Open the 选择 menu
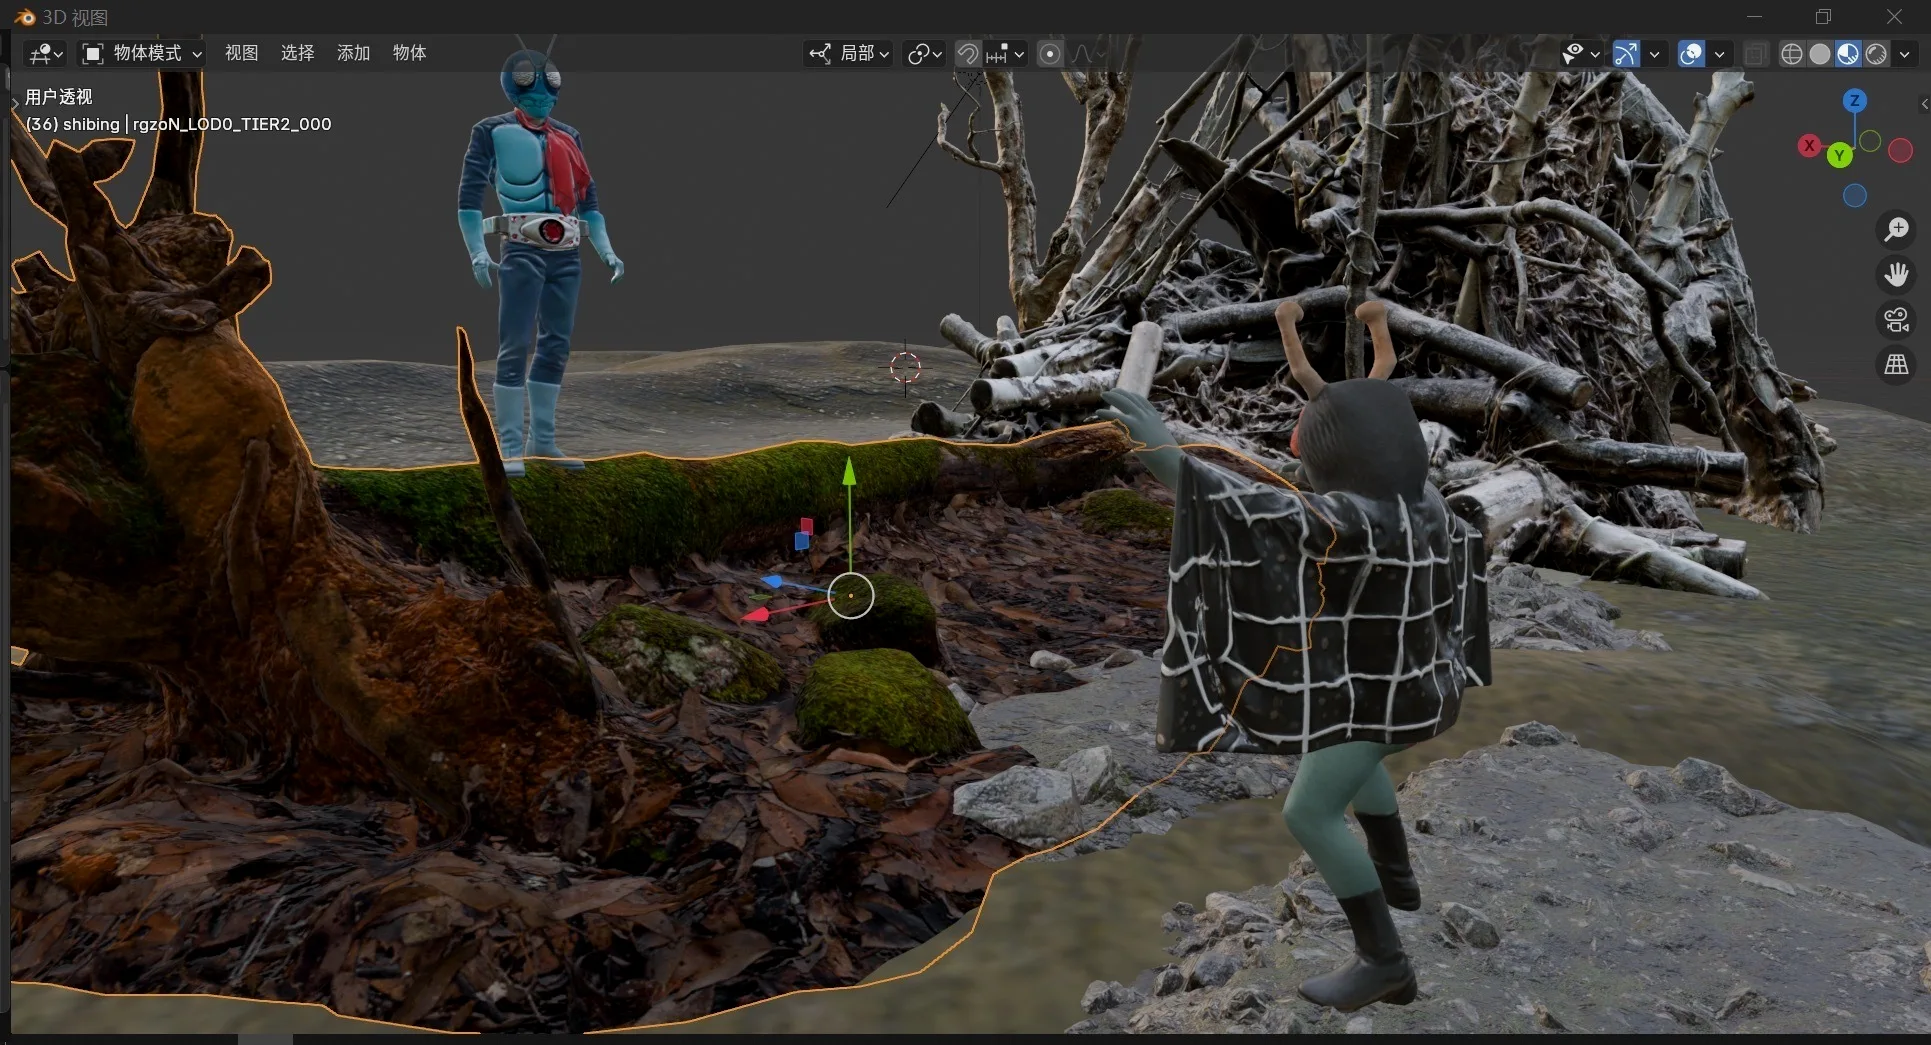Screen dimensions: 1931x1045 pos(297,54)
